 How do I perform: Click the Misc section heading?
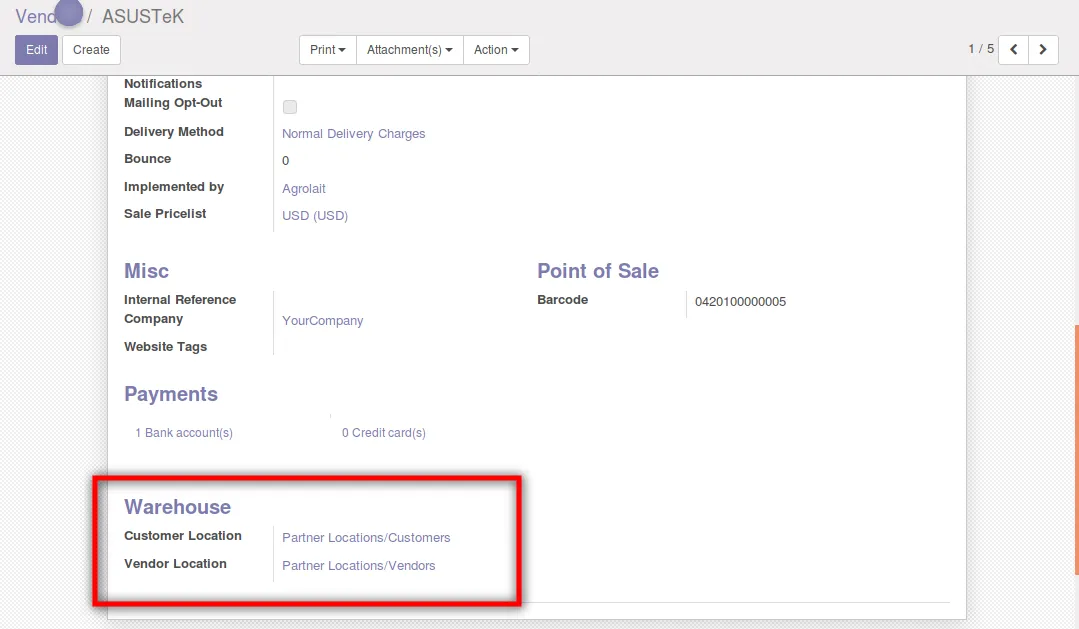147,271
